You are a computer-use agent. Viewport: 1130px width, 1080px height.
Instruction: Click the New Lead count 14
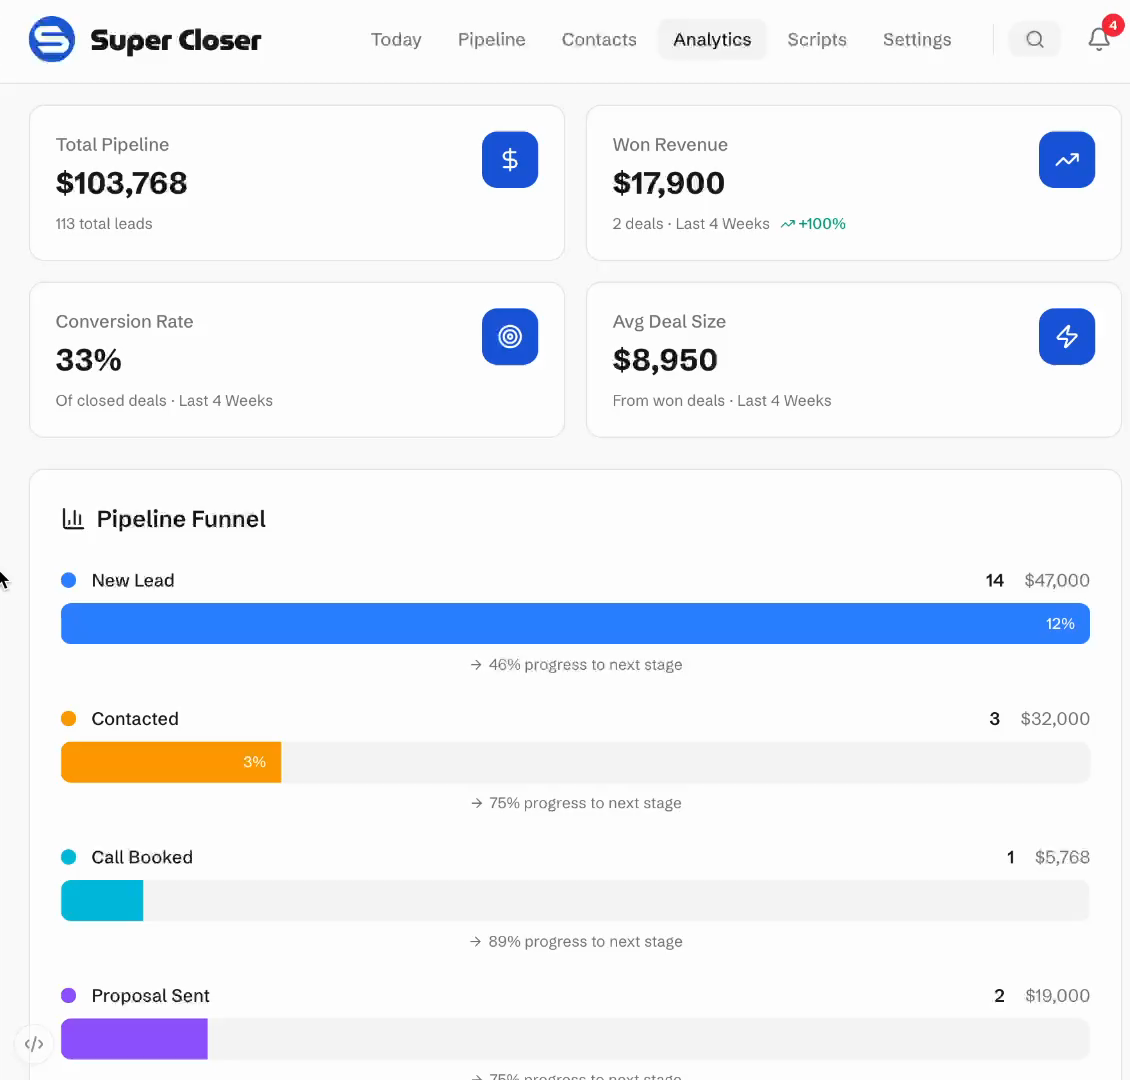coord(995,580)
